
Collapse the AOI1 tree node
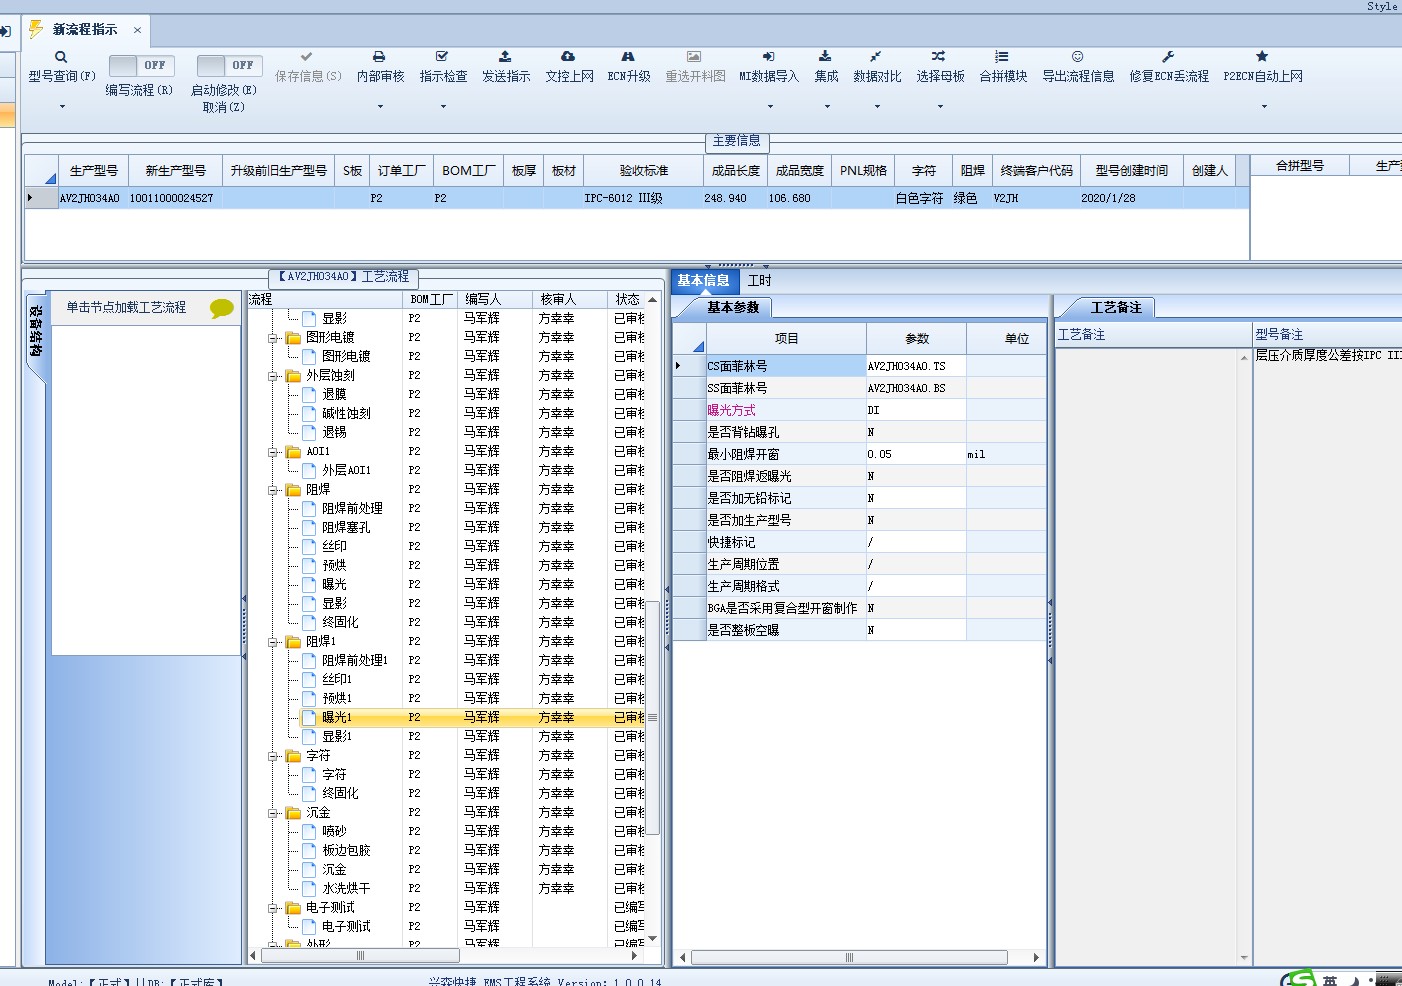point(273,452)
